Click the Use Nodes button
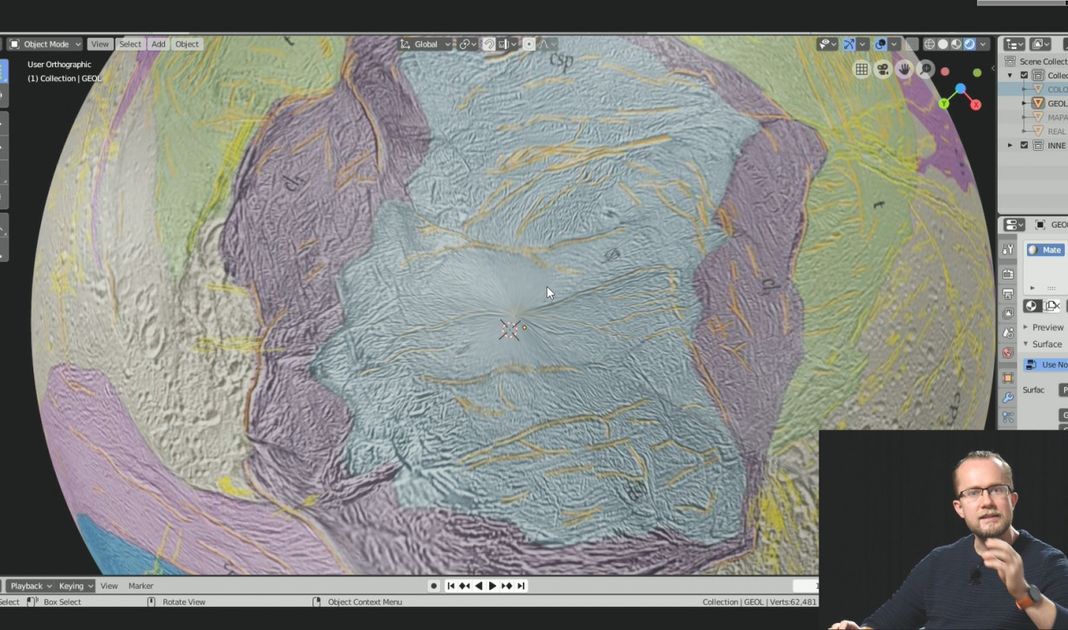 coord(1048,365)
